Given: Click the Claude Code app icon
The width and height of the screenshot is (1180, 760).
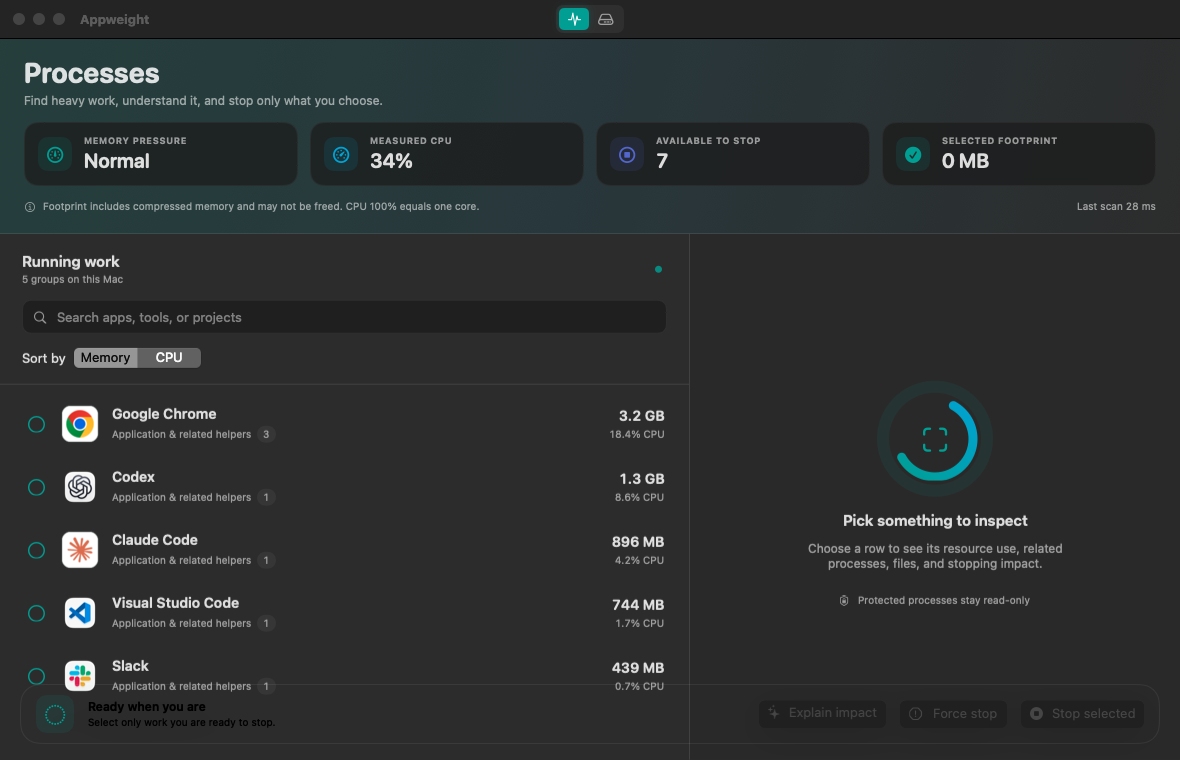Looking at the screenshot, I should click(x=80, y=550).
